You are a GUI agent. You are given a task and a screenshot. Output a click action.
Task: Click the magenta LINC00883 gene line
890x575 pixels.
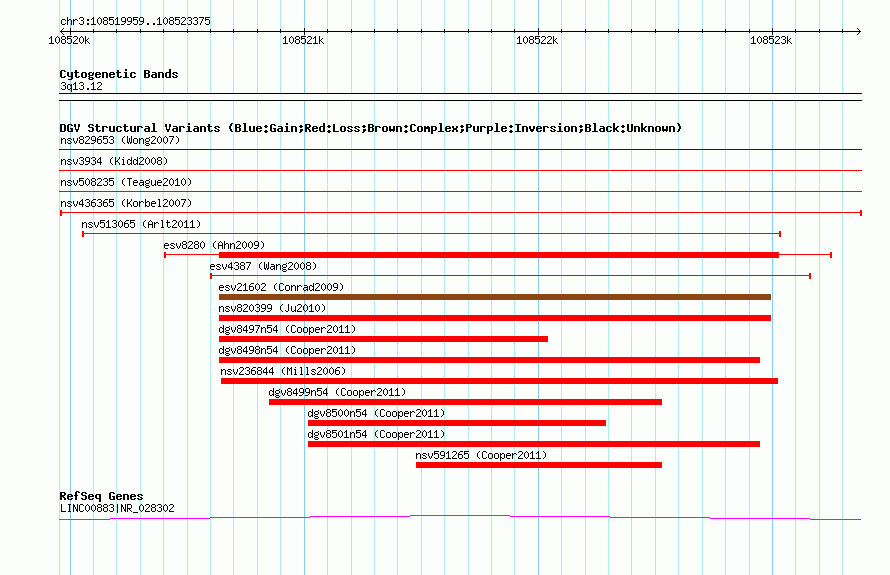(x=460, y=517)
